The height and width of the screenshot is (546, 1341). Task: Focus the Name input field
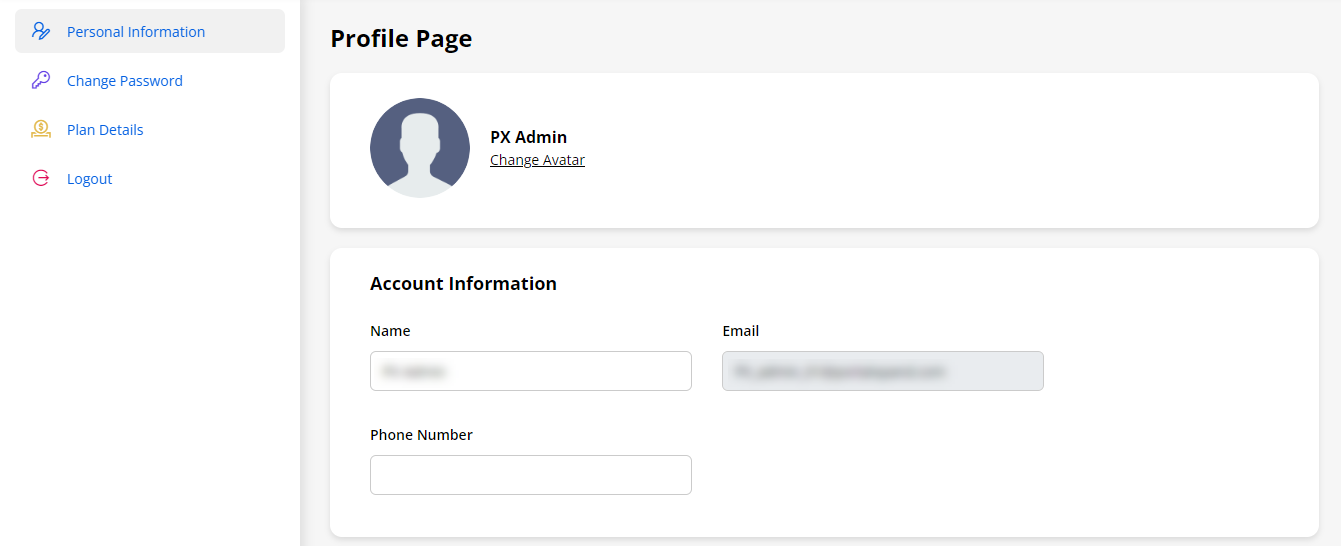[x=530, y=371]
